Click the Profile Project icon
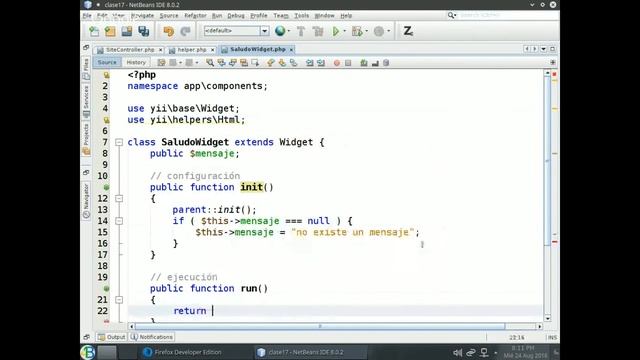The height and width of the screenshot is (360, 640). coord(379,31)
